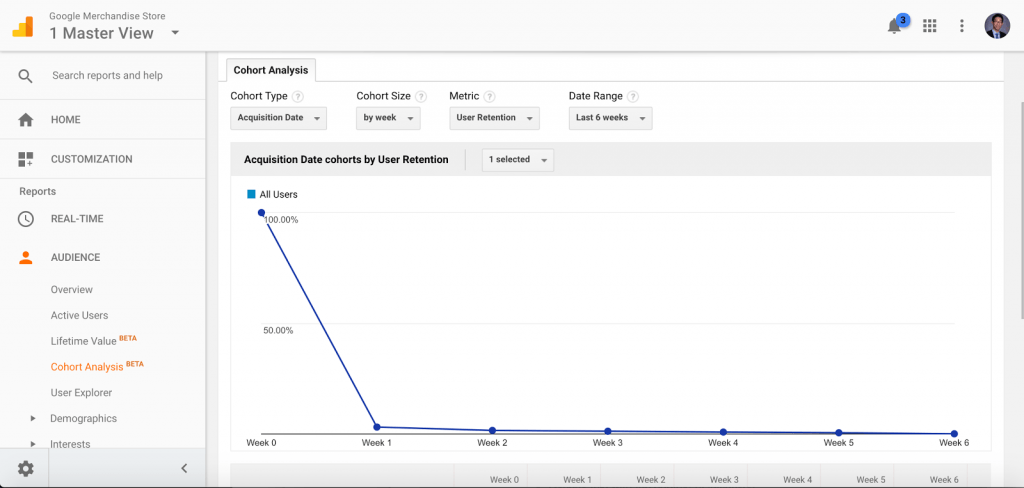Viewport: 1024px width, 488px height.
Task: Click the Real-Time clock icon
Action: (x=25, y=219)
